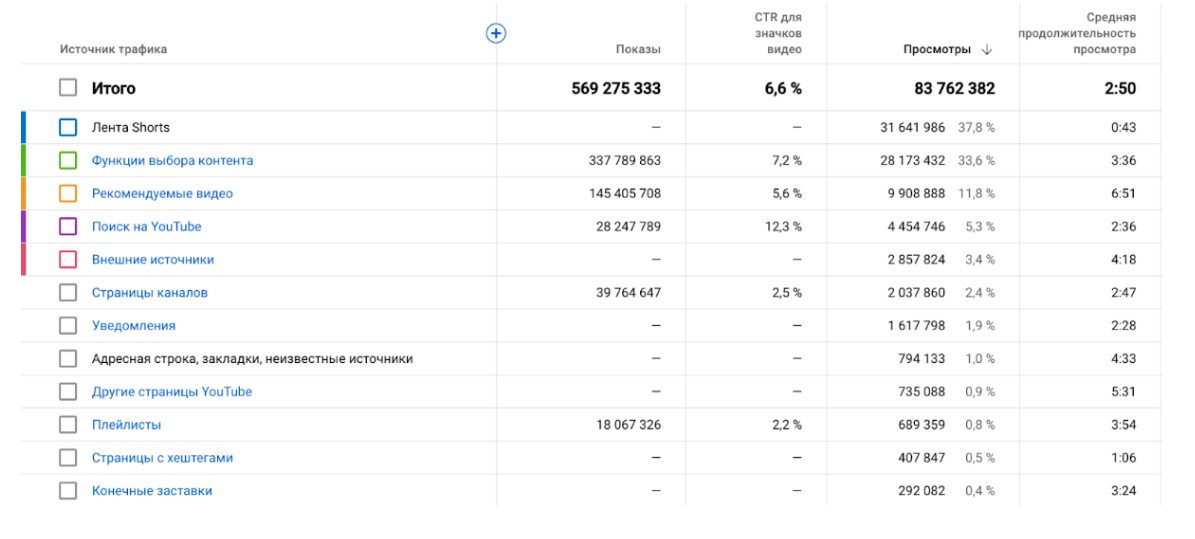
Task: Click the average duration 5:31
Action: pos(1123,392)
